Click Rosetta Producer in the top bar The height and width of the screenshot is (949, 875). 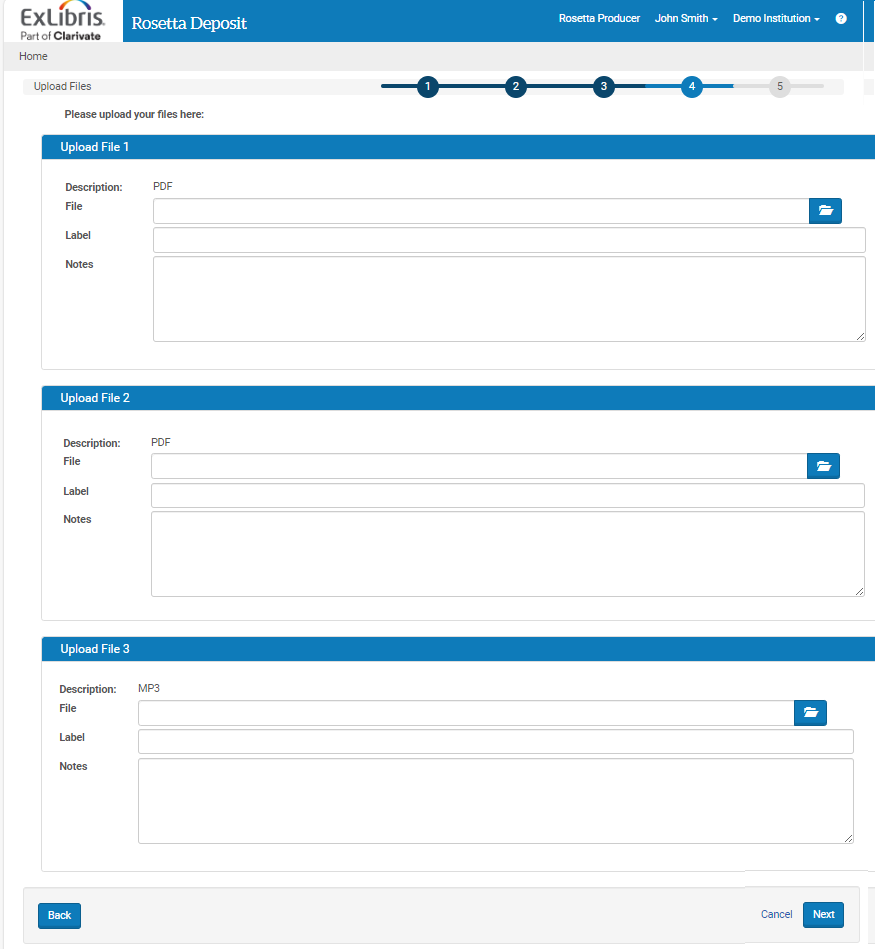tap(599, 19)
